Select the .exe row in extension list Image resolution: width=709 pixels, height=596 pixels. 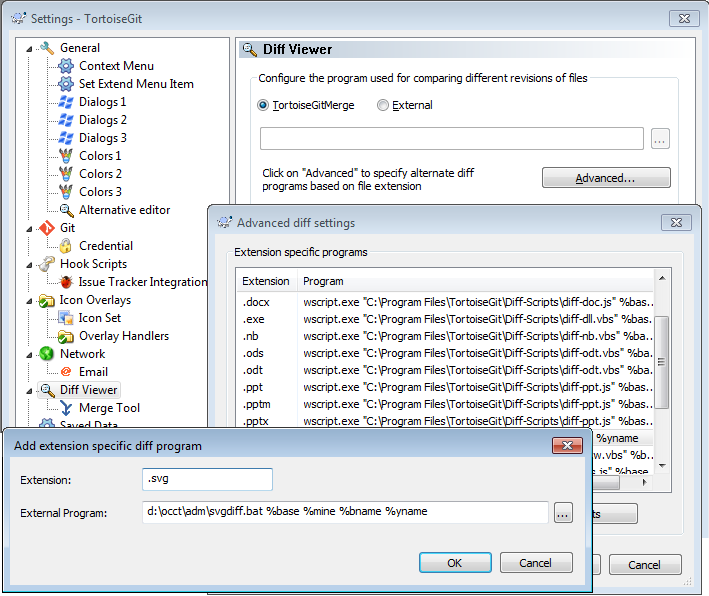click(445, 319)
